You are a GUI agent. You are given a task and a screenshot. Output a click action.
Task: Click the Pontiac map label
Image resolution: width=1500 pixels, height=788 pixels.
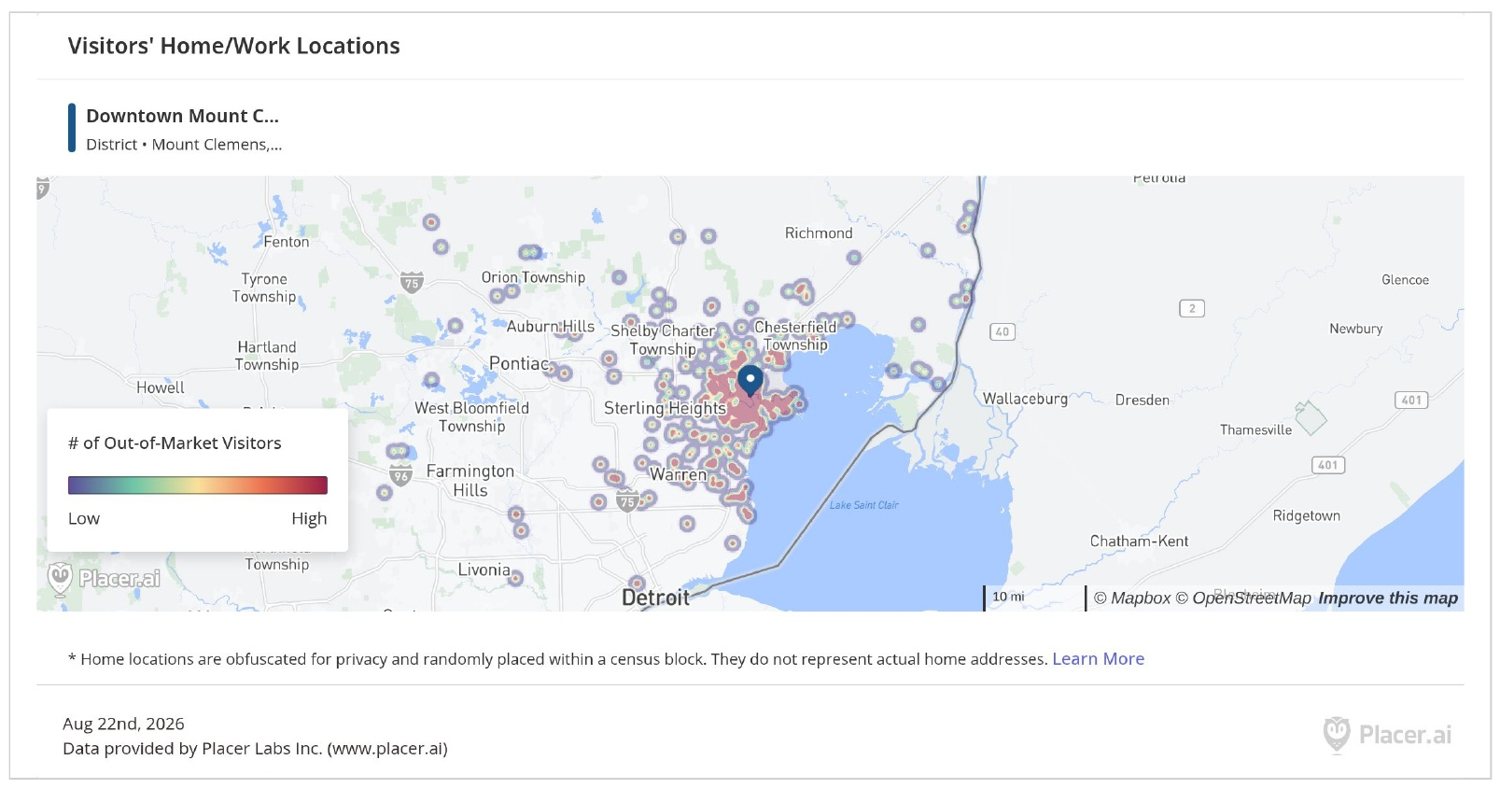coord(519,363)
